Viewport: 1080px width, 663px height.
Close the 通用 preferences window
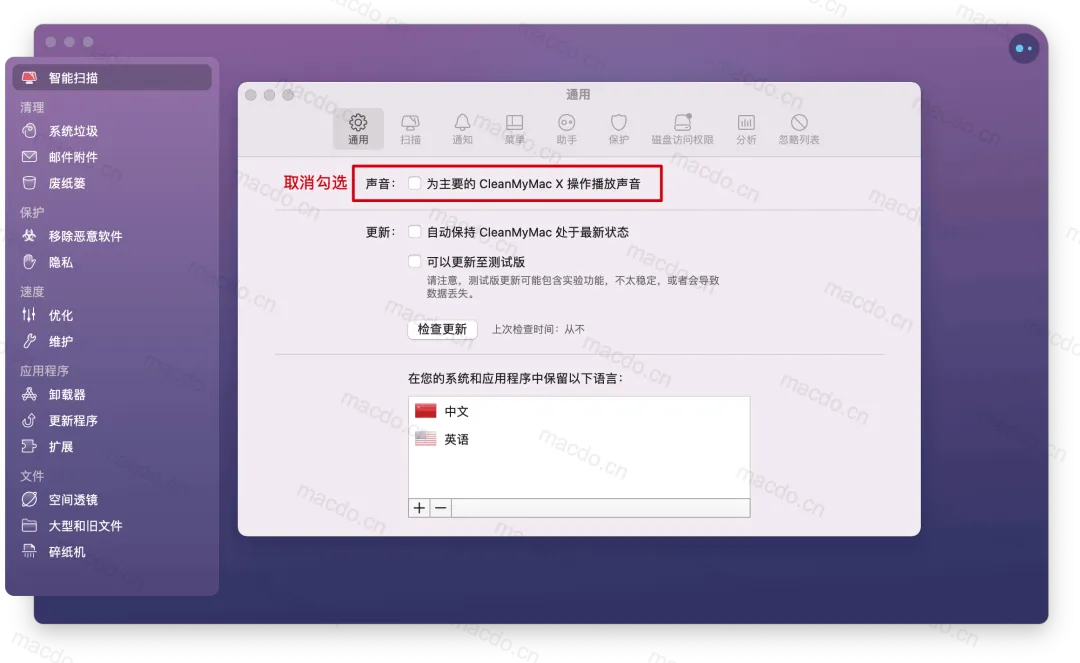(x=251, y=95)
